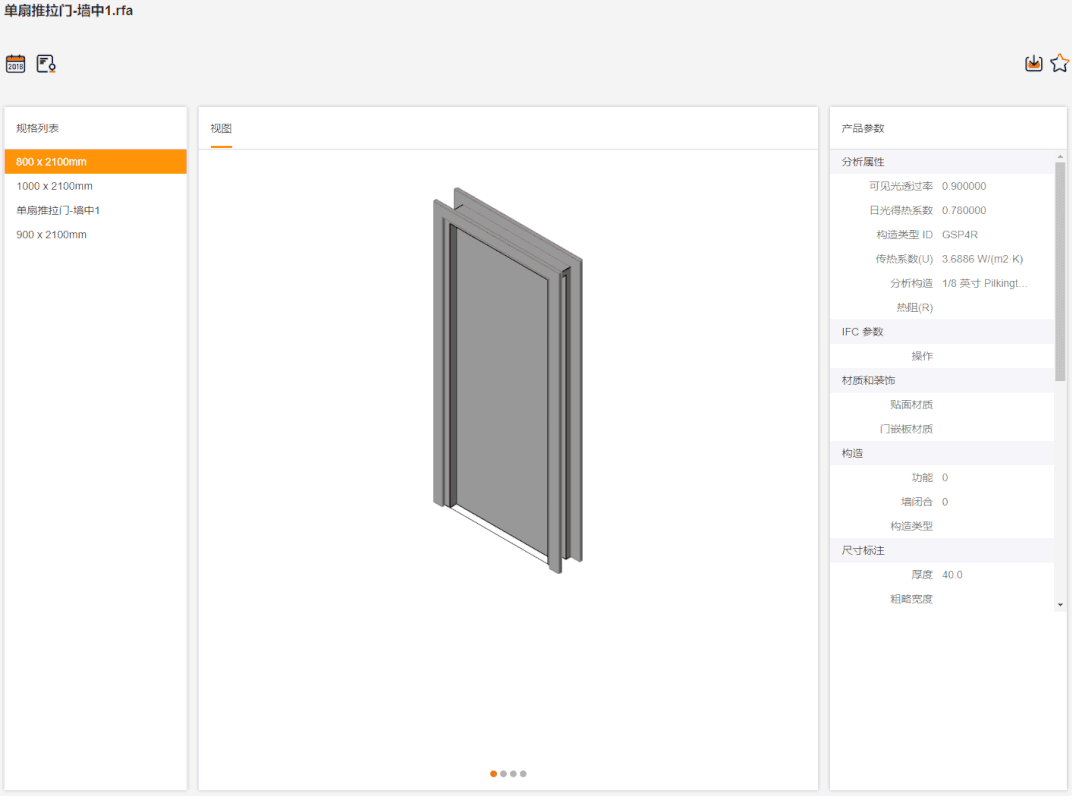Click the 2018 version calendar icon

click(15, 64)
